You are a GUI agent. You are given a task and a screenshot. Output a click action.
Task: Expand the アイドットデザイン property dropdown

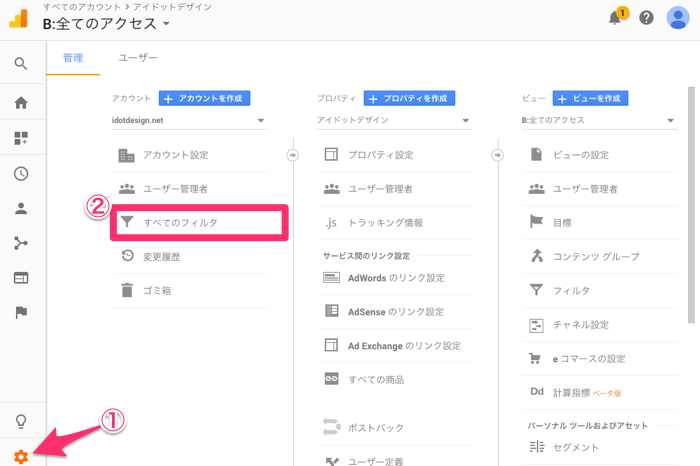point(394,122)
